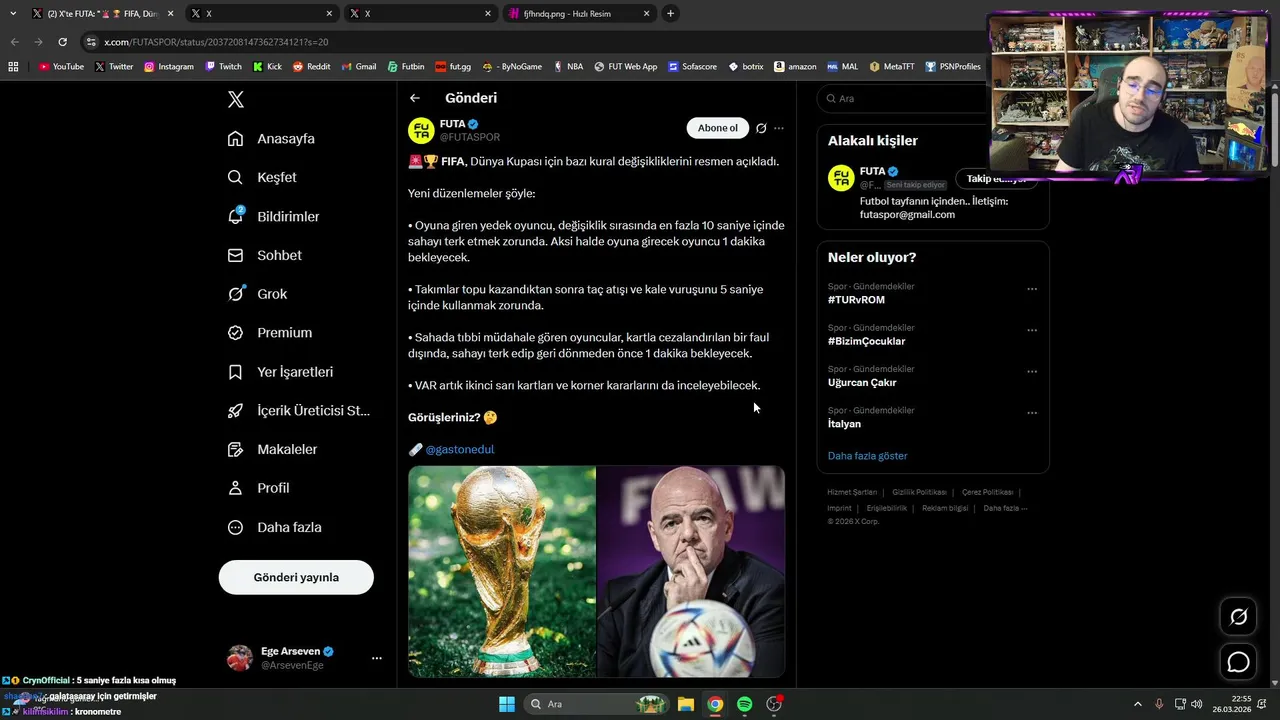Open more options for İtalyan trend
The width and height of the screenshot is (1280, 720).
point(1032,412)
